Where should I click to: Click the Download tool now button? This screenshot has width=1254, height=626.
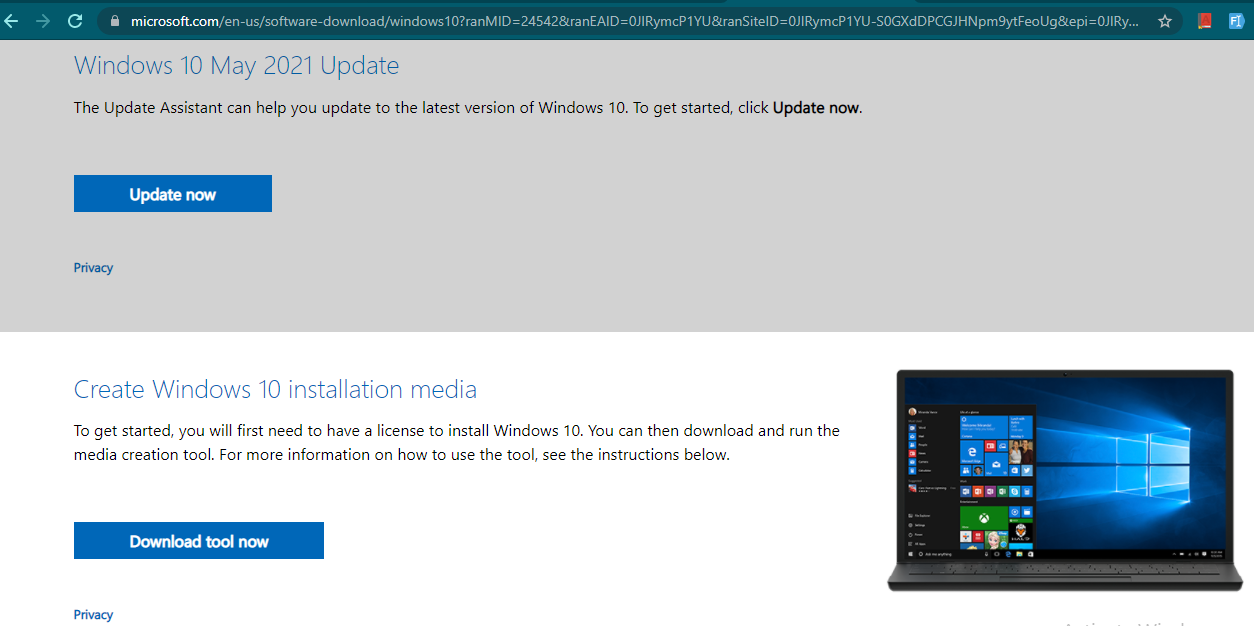tap(199, 541)
